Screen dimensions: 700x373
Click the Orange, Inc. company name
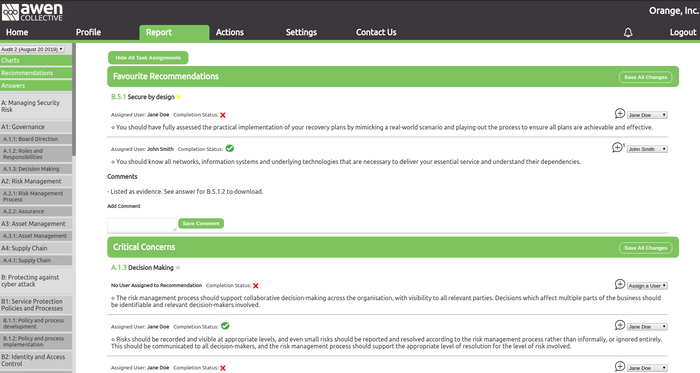[x=674, y=11]
